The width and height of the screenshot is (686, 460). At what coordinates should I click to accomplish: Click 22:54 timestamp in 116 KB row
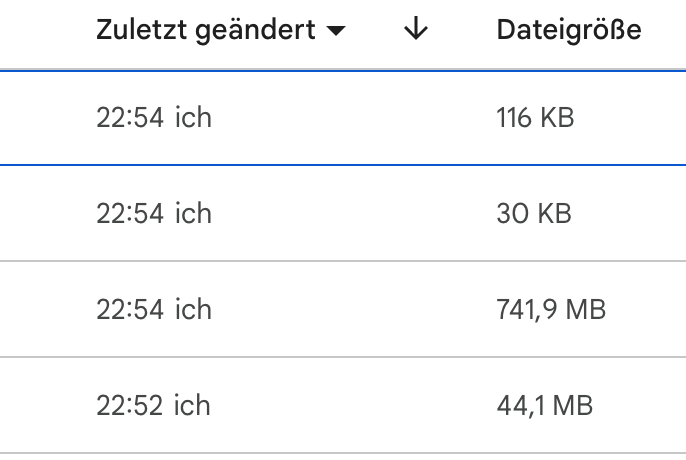pos(130,118)
